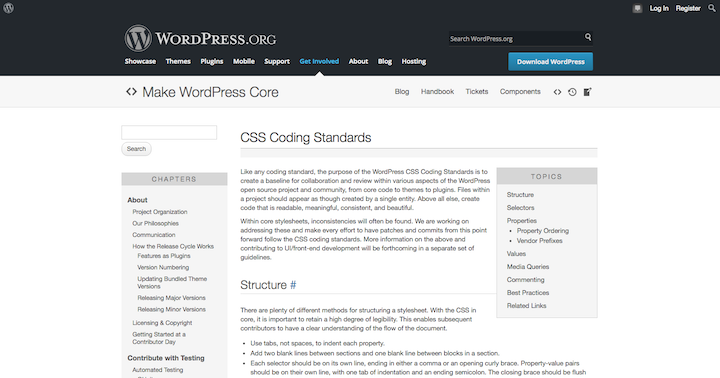720x378 pixels.
Task: Open the Support menu item
Action: [x=277, y=62]
